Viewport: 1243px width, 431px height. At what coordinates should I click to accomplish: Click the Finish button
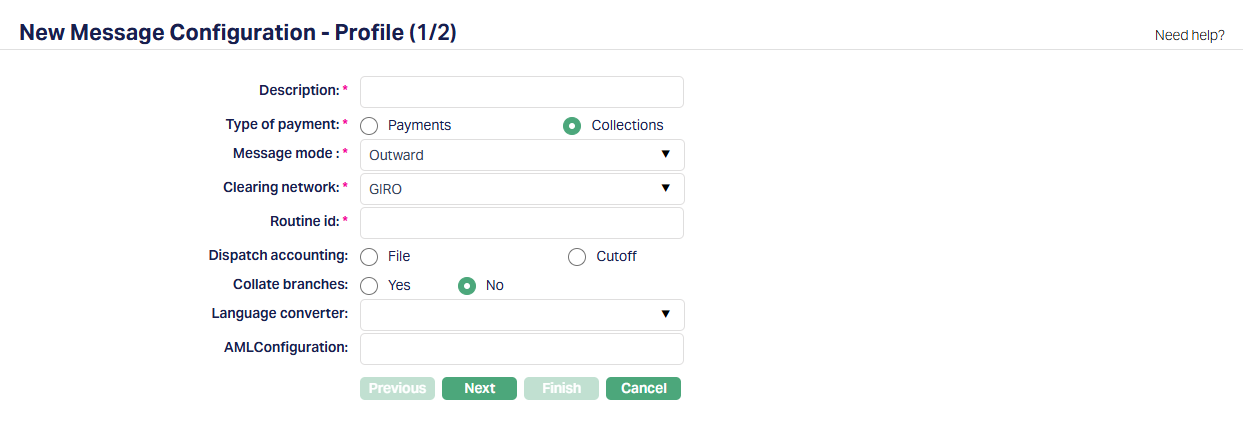(561, 388)
